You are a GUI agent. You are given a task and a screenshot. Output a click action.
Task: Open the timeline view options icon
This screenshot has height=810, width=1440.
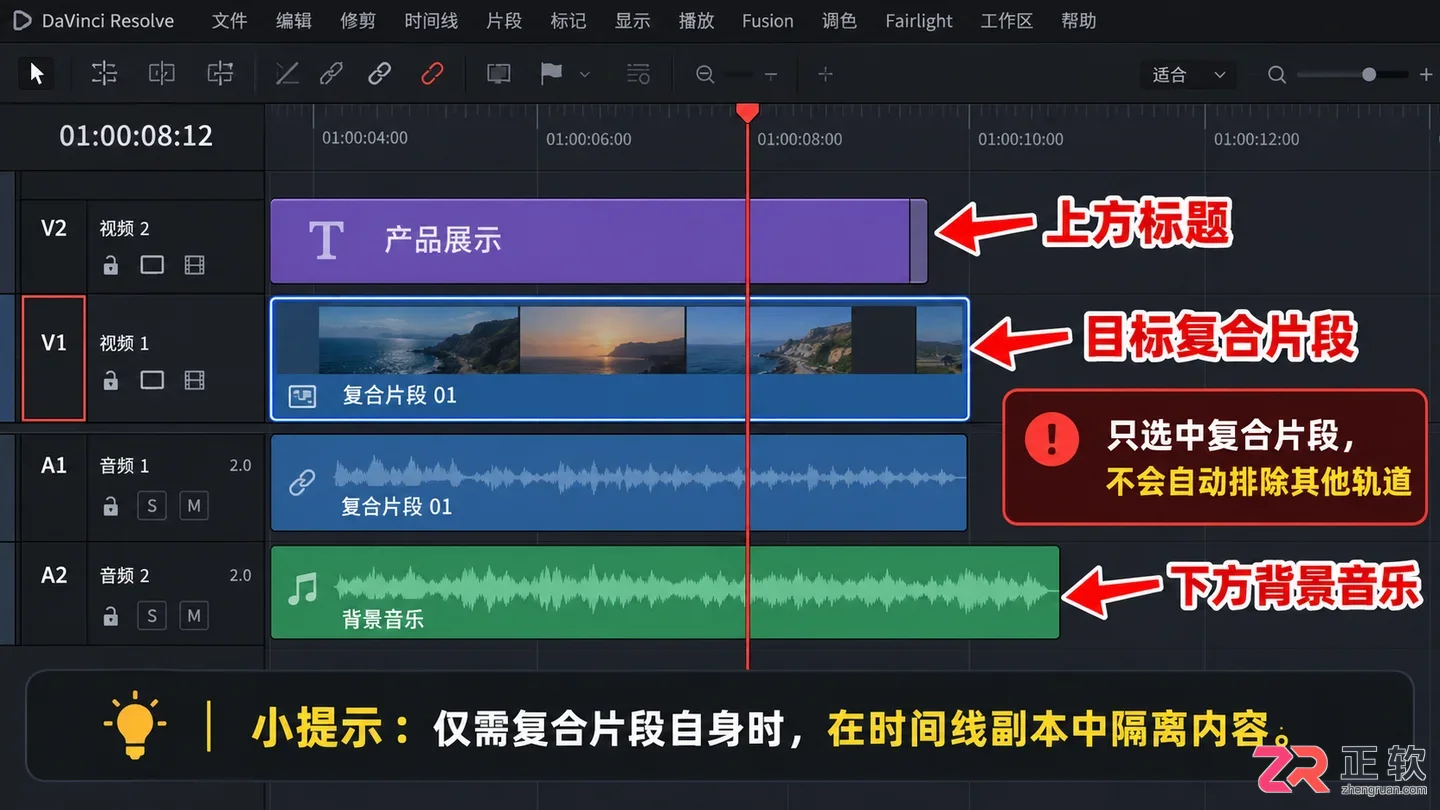[x=638, y=74]
